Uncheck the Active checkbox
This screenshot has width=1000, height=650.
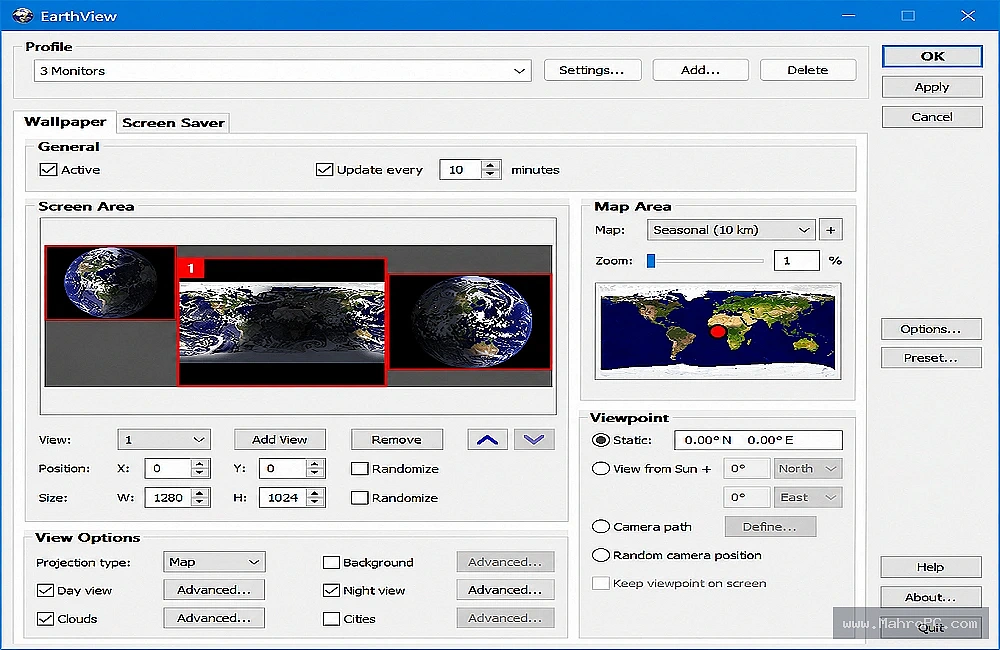[48, 170]
